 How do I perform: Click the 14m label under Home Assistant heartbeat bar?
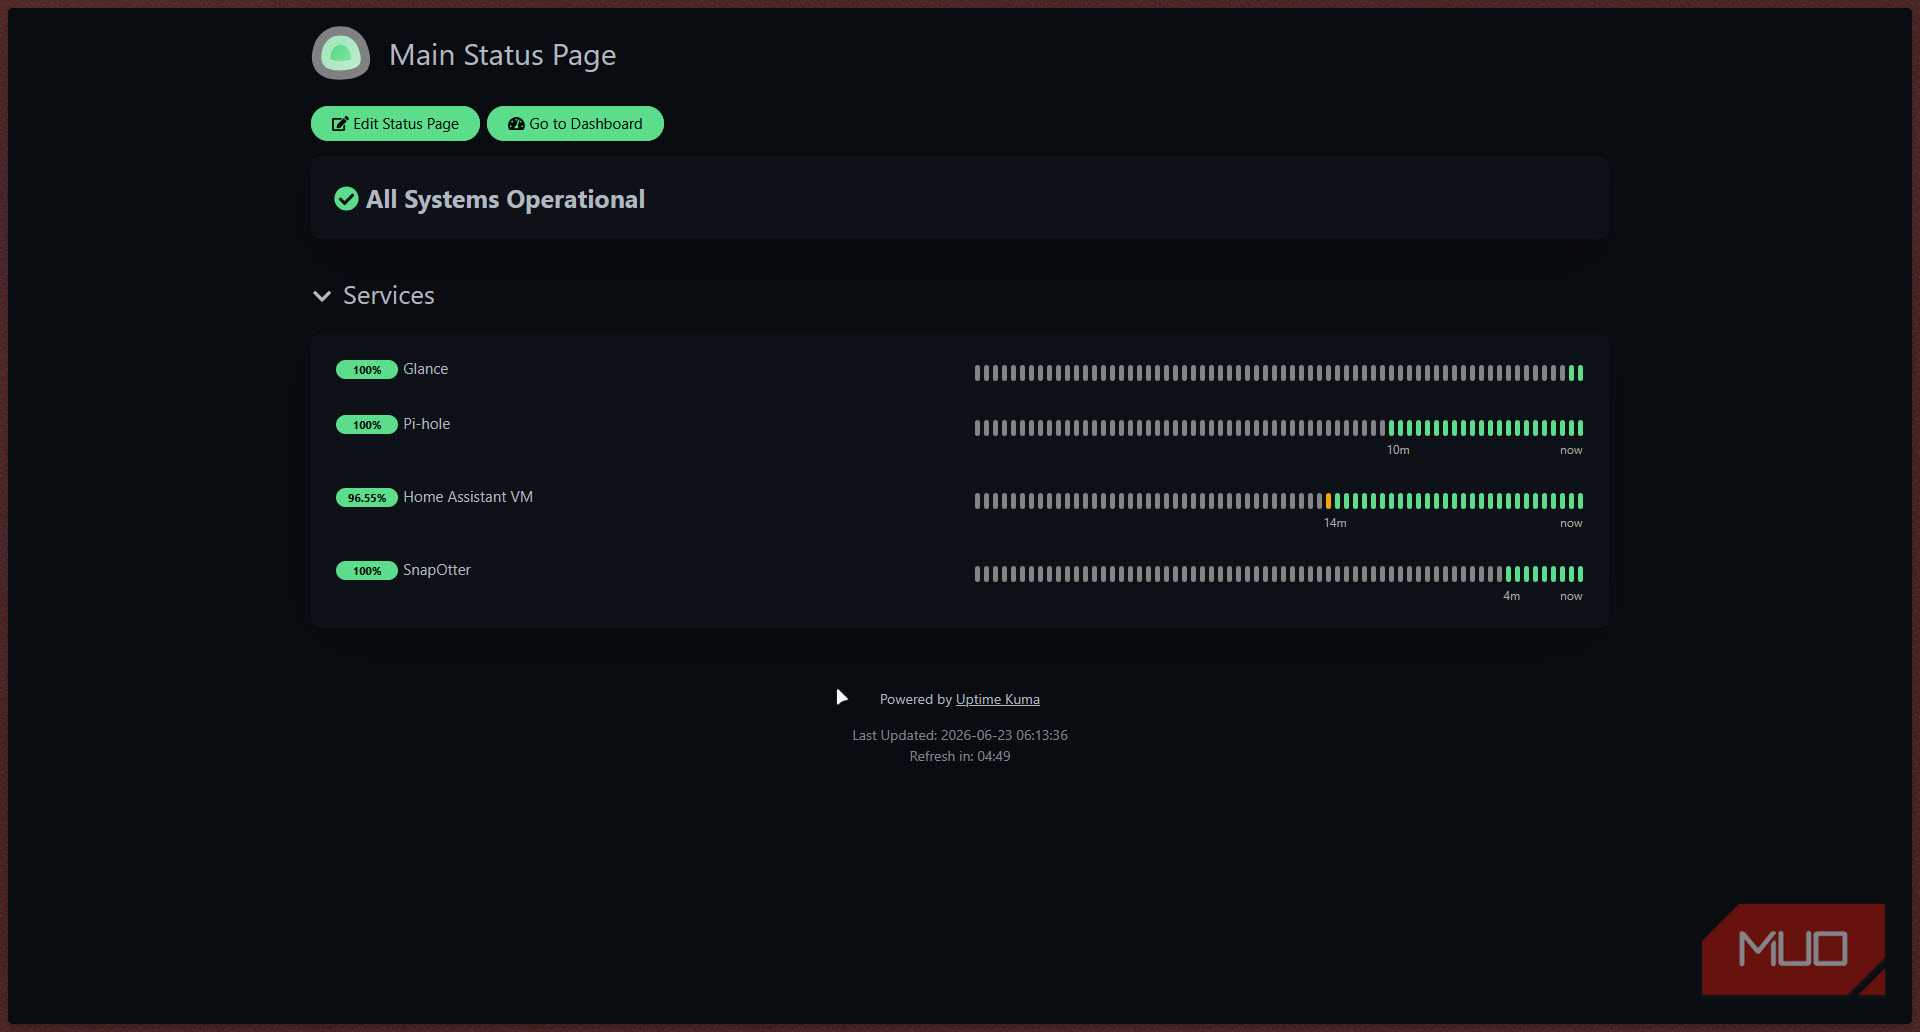pos(1335,523)
